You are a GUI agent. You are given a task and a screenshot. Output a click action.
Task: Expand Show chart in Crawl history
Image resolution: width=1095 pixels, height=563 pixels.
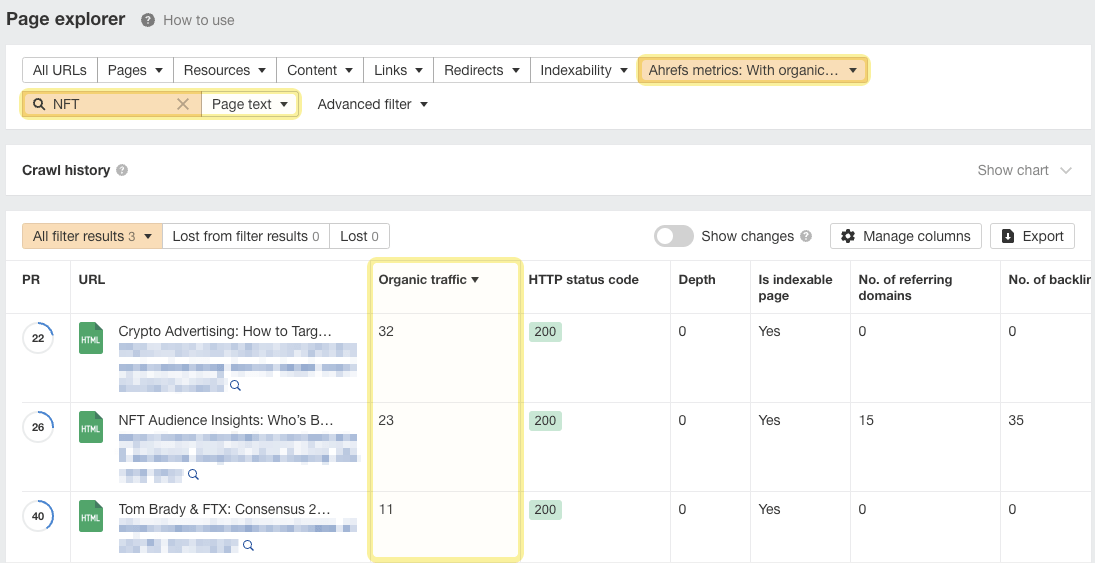(x=1024, y=170)
